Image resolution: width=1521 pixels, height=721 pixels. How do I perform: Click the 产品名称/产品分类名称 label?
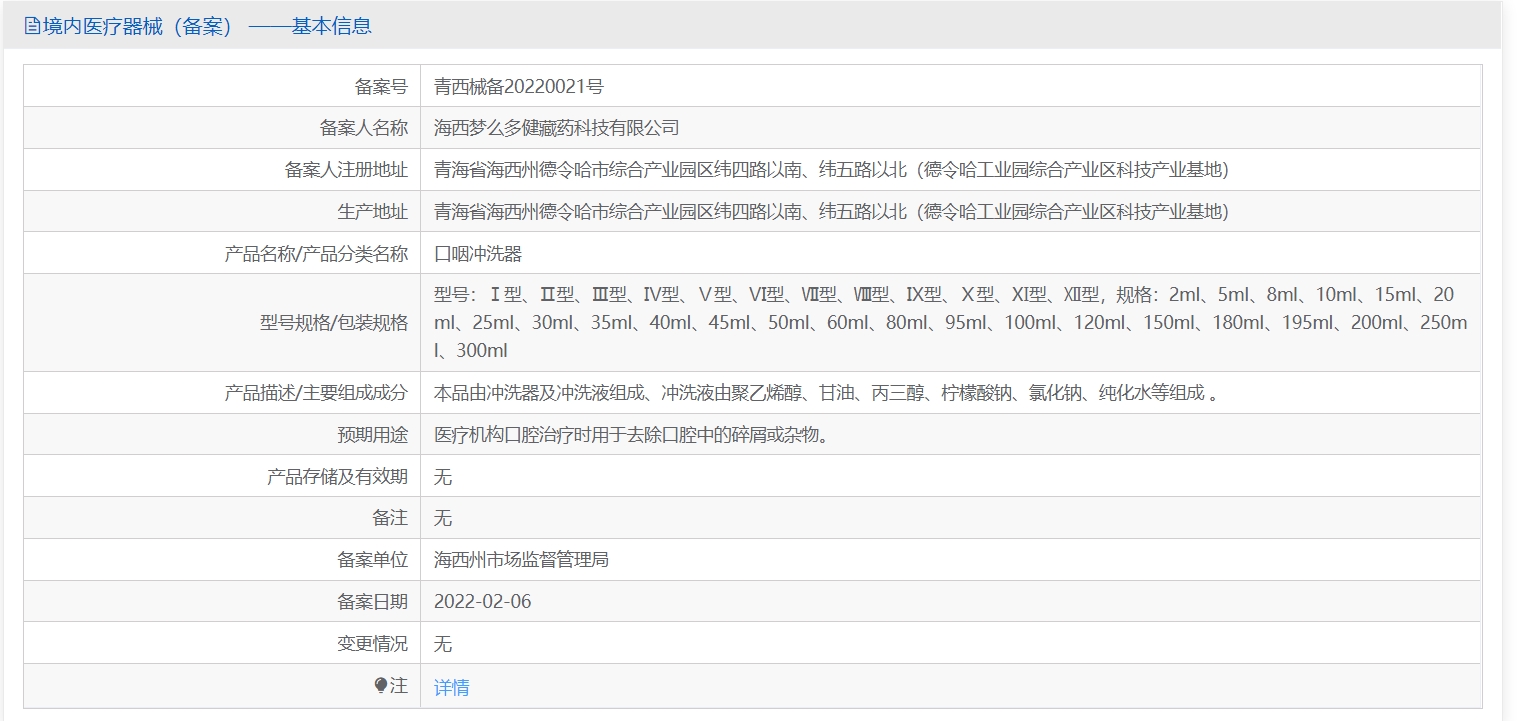point(316,254)
